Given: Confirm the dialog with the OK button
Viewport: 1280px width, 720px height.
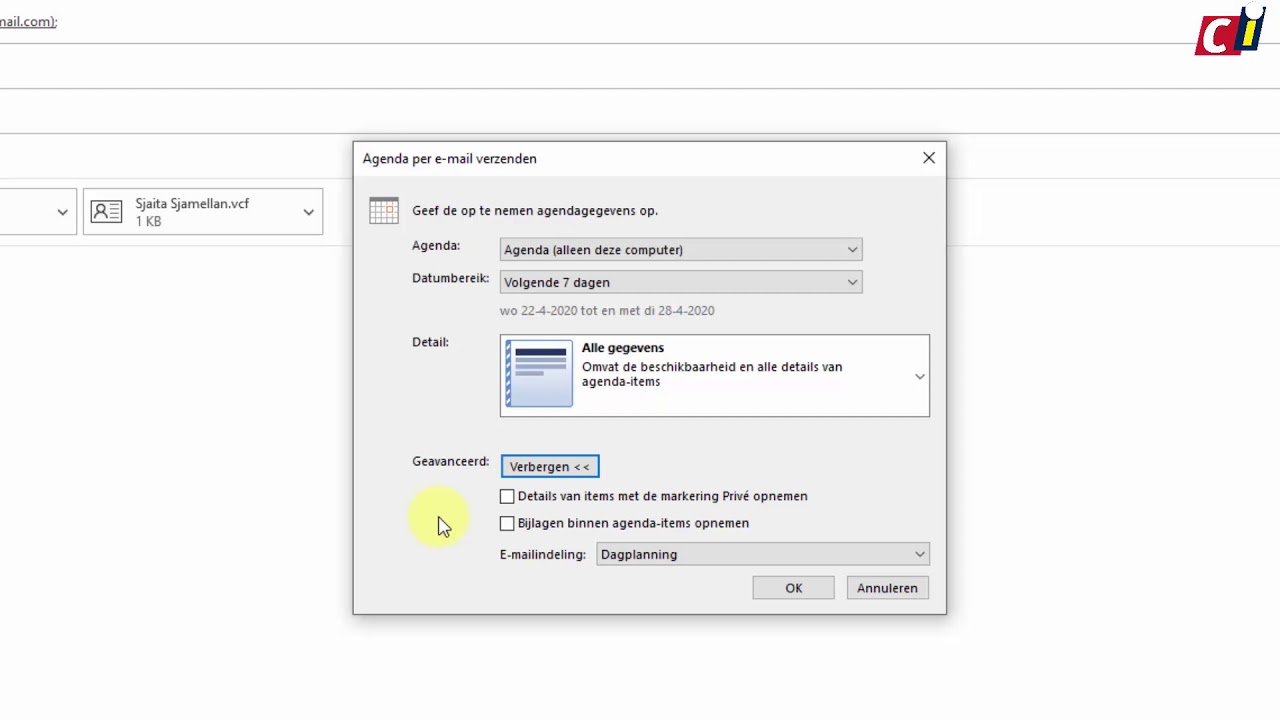Looking at the screenshot, I should click(x=793, y=588).
